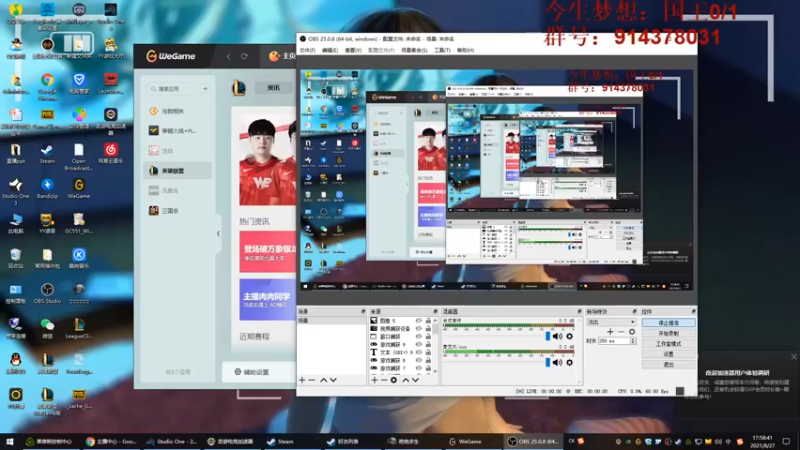Go back in WeGame window

[x=228, y=56]
